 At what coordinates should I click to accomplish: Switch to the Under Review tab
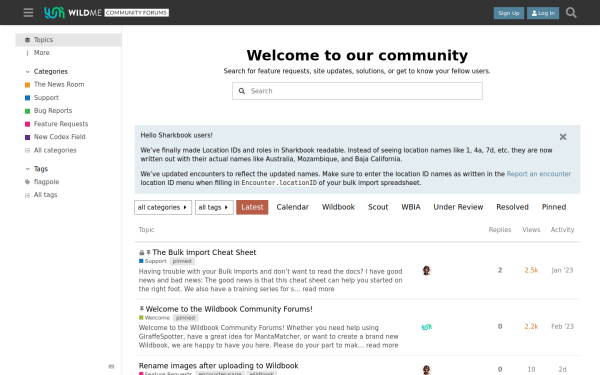pyautogui.click(x=458, y=207)
